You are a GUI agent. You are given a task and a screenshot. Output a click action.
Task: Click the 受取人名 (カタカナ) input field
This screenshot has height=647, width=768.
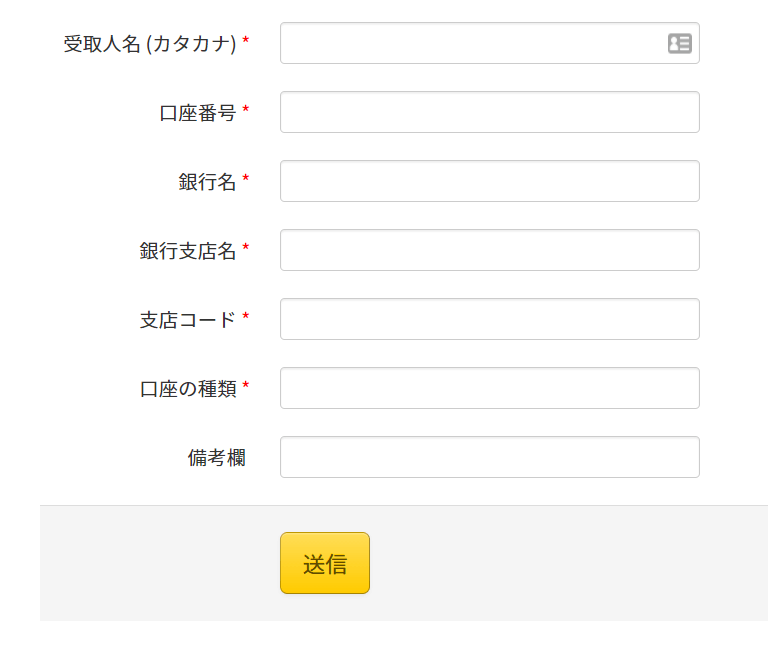[470, 43]
